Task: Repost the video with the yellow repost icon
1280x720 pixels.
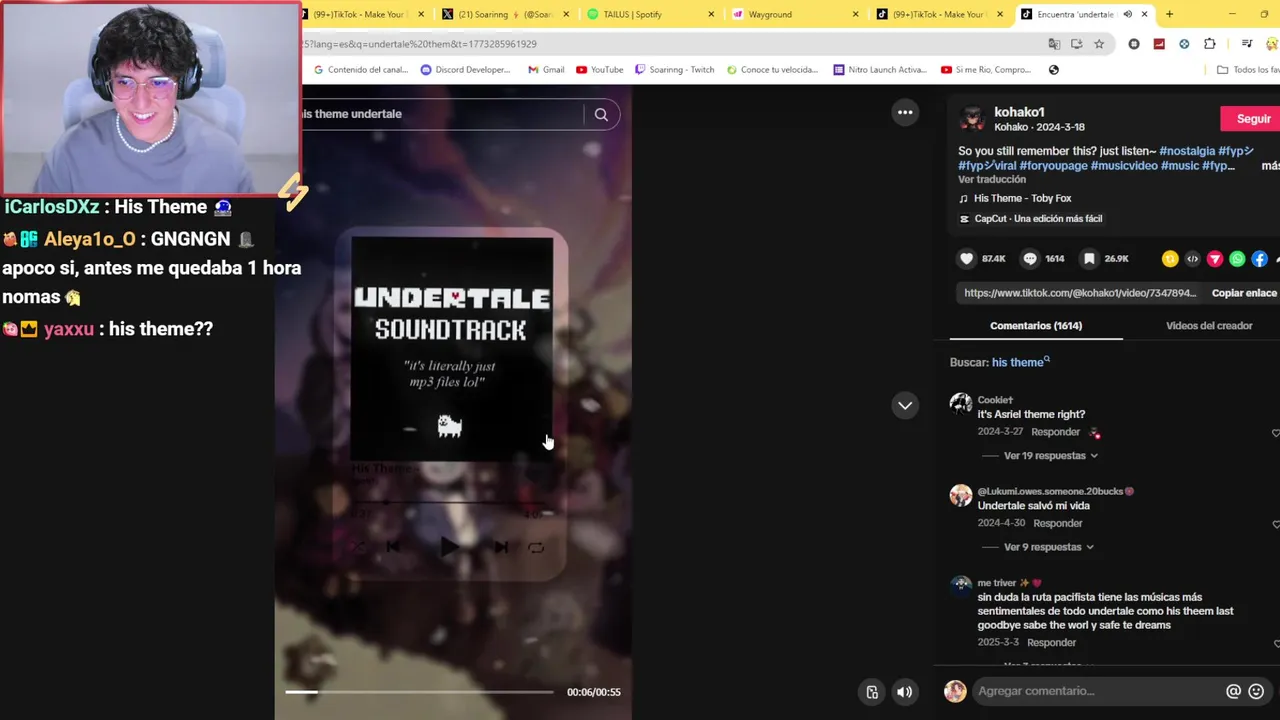Action: point(1170,259)
